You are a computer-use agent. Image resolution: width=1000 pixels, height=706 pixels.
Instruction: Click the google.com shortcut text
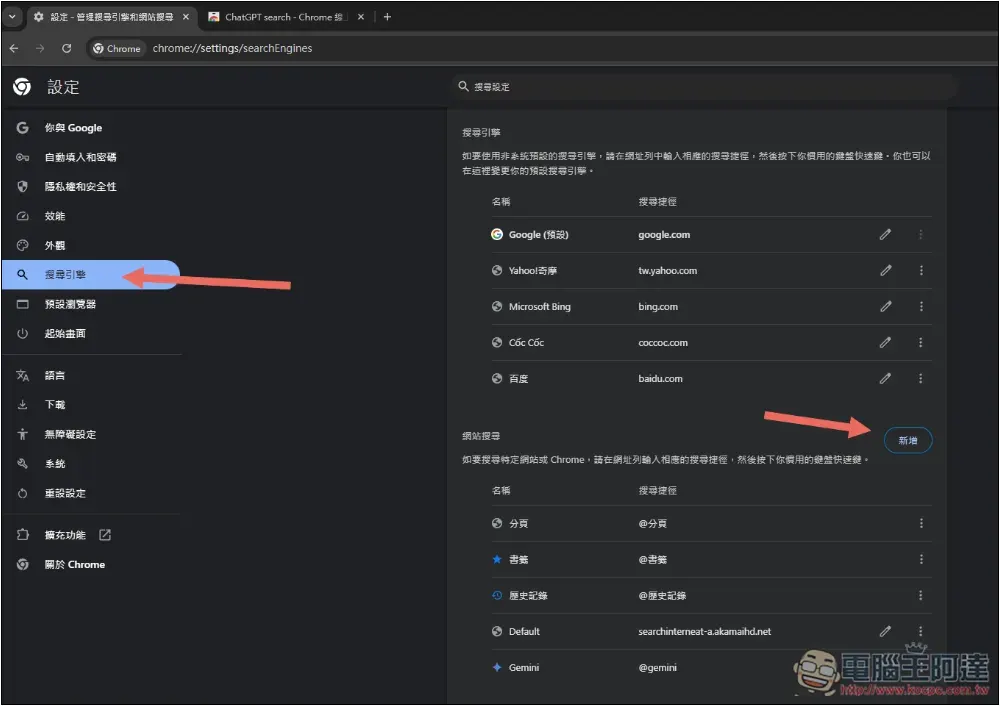pos(664,235)
